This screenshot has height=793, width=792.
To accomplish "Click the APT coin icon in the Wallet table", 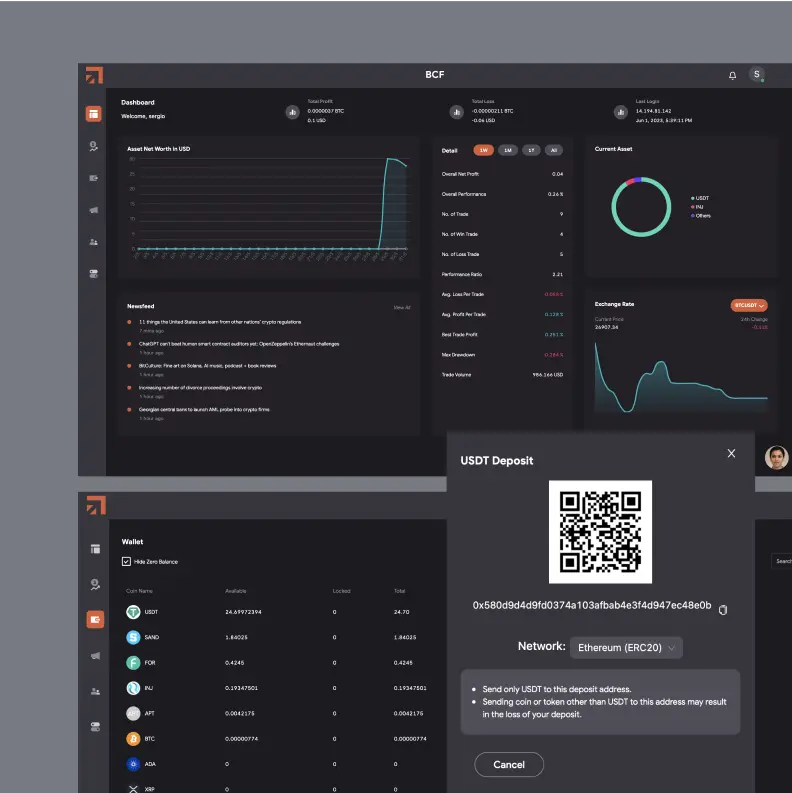I will point(133,713).
